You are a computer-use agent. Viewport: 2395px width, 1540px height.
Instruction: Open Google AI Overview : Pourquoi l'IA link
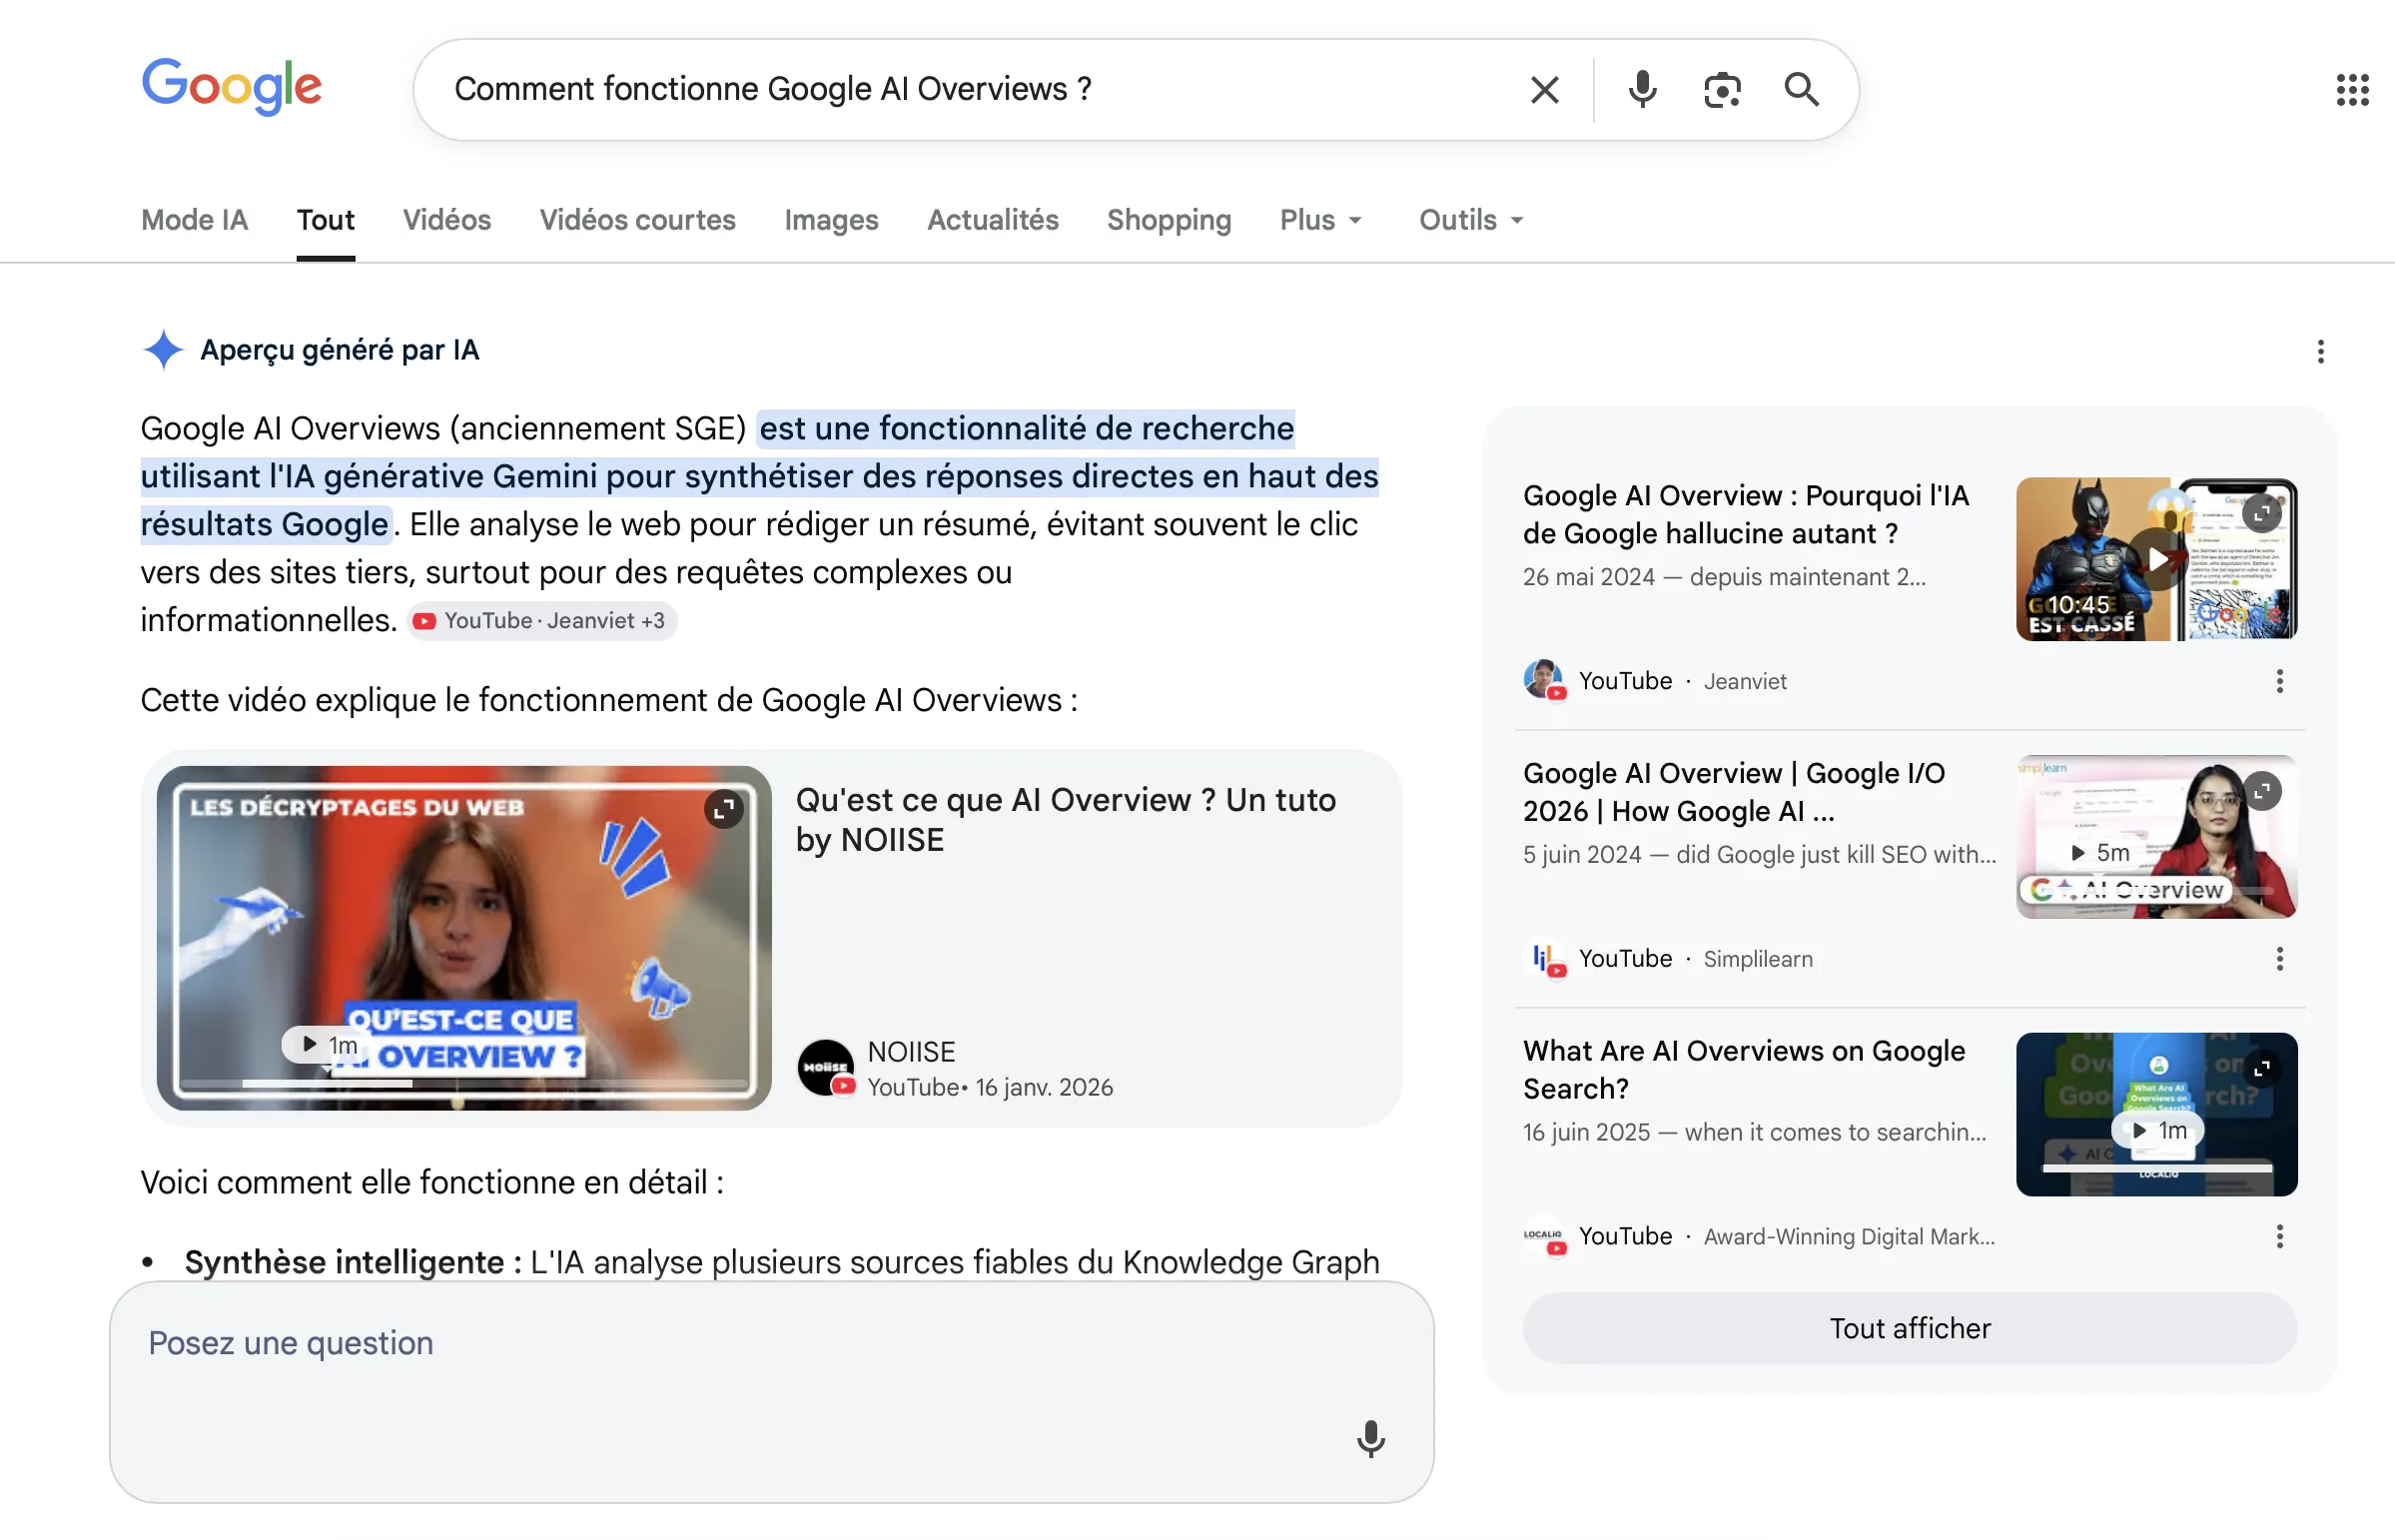coord(1745,514)
